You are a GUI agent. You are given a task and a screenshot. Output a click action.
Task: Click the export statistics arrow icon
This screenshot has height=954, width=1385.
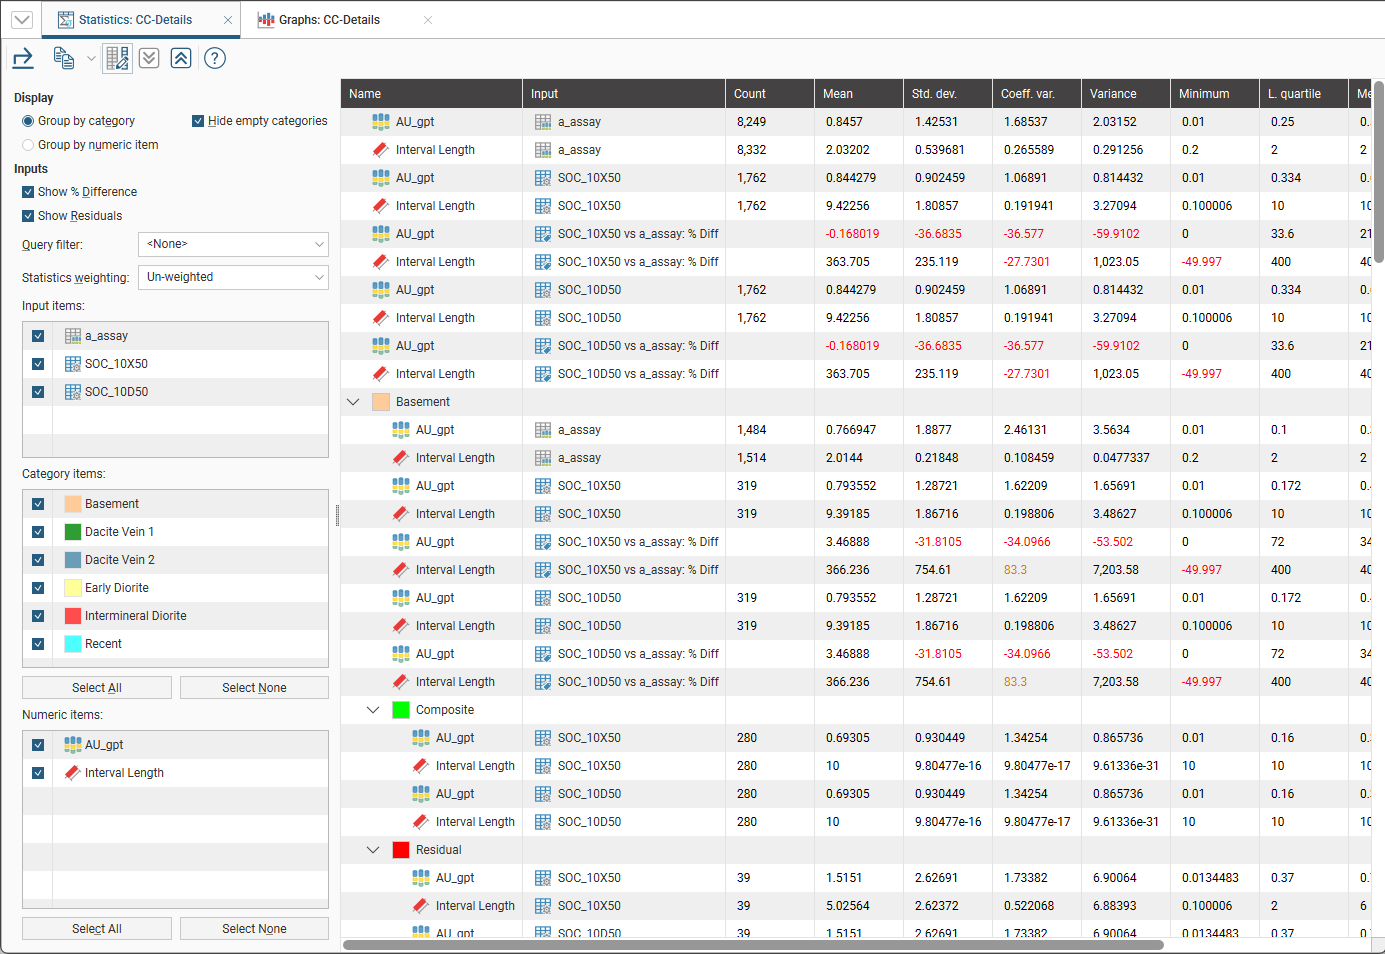click(x=23, y=59)
